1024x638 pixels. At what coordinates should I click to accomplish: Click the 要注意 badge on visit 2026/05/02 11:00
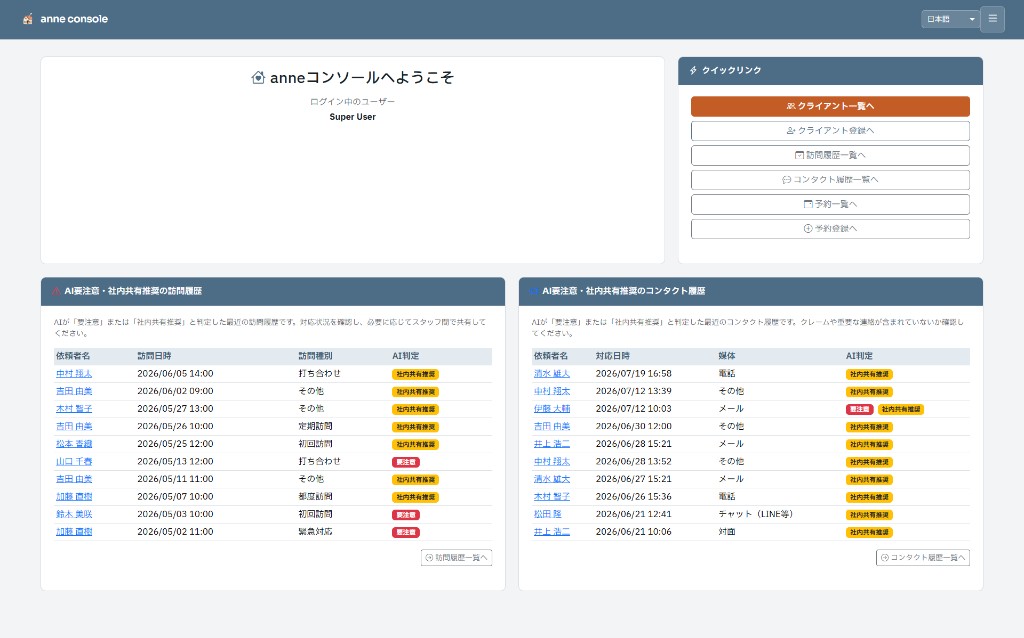[406, 533]
